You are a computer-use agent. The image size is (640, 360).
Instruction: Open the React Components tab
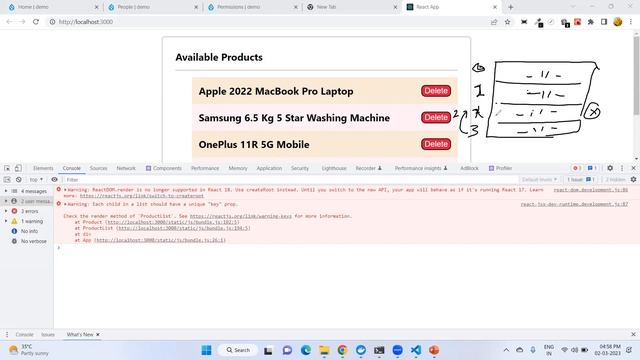point(164,168)
